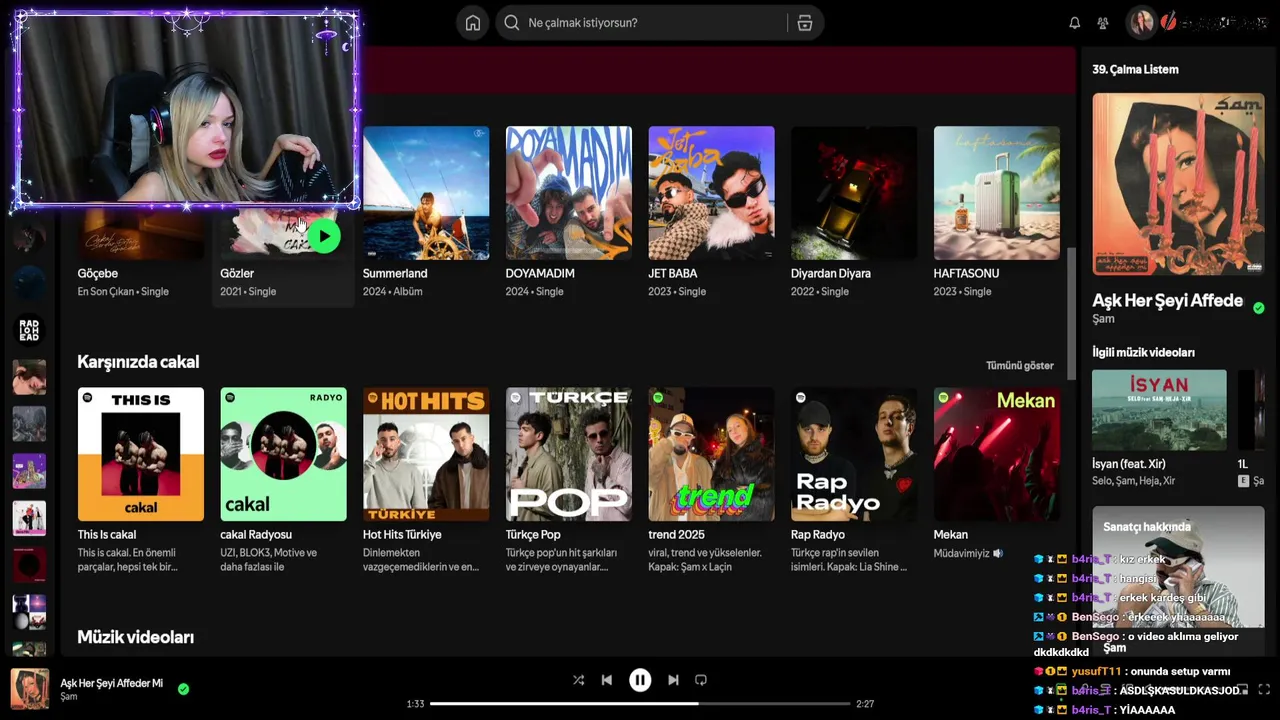The height and width of the screenshot is (720, 1280).
Task: Open artist Şam under side panel title
Action: click(x=1103, y=319)
